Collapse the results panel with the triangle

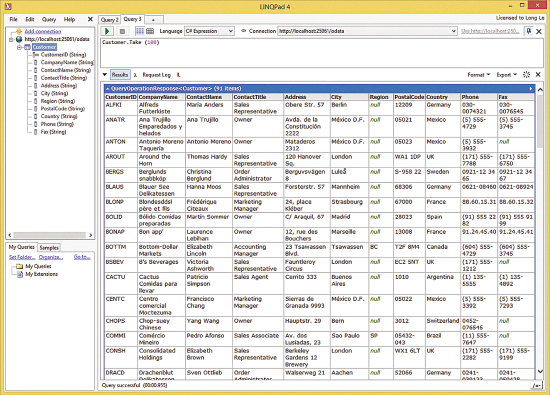click(x=105, y=75)
